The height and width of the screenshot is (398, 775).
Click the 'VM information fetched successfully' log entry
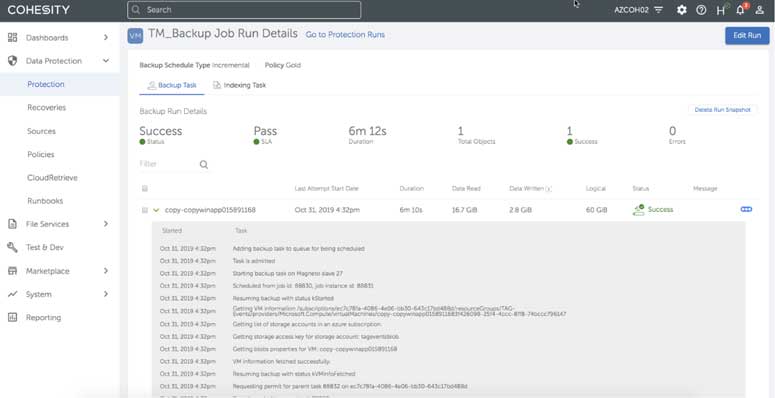(x=281, y=361)
